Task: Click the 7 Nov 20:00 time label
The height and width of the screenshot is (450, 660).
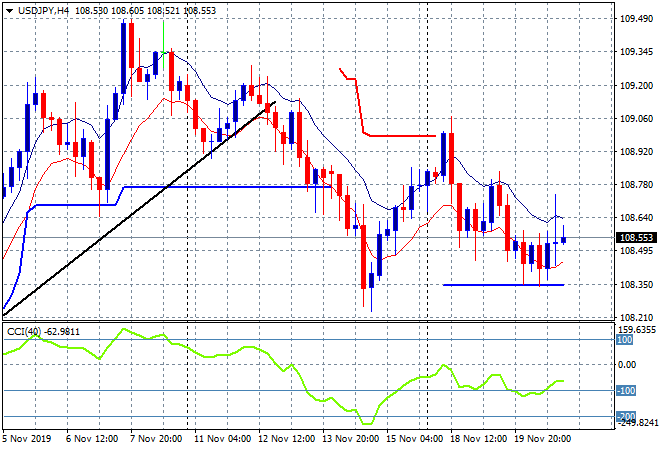Action: [x=156, y=439]
